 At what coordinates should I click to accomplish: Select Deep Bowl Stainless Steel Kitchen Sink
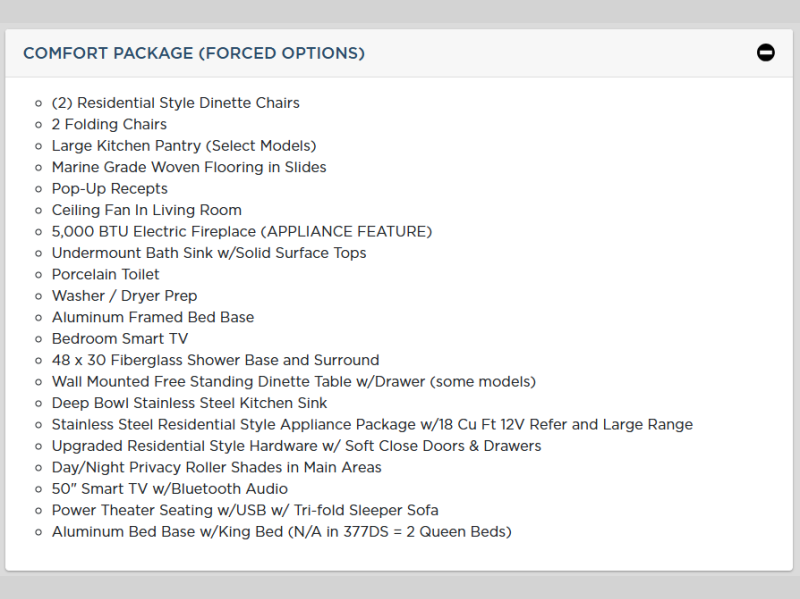190,403
